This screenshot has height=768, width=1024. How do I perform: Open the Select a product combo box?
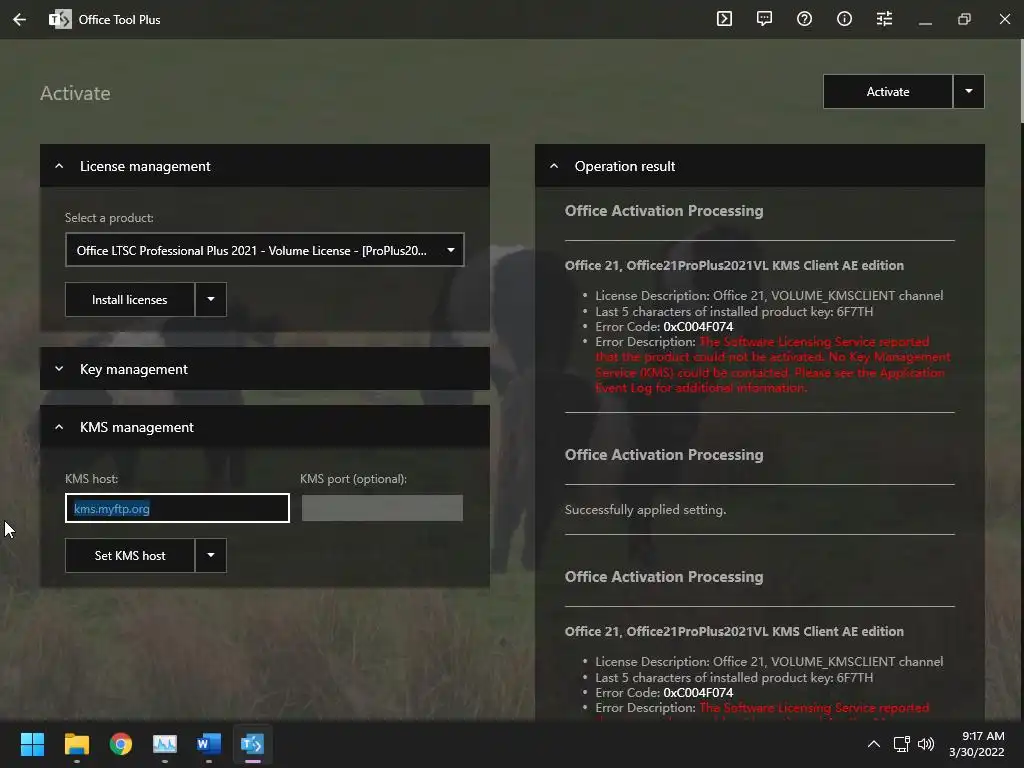tap(264, 250)
